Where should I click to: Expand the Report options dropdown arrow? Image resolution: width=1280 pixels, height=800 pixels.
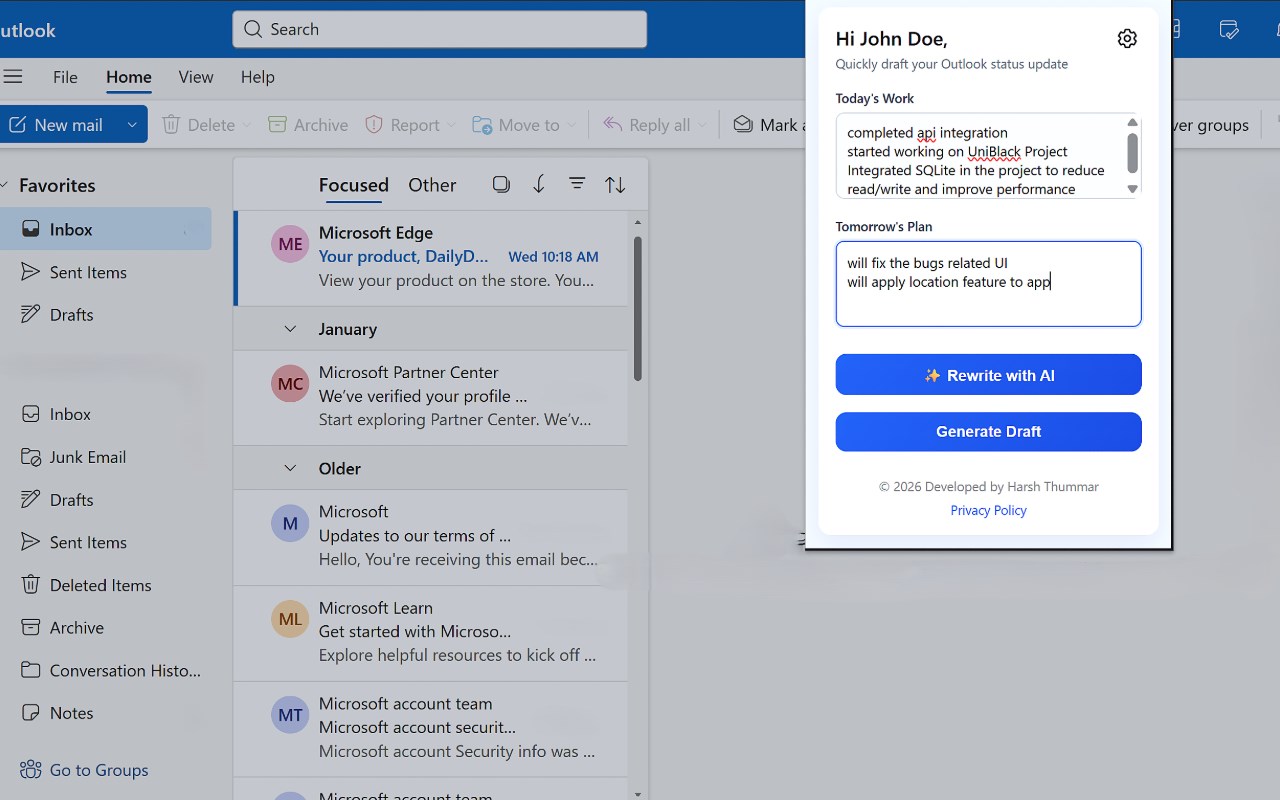pos(451,125)
